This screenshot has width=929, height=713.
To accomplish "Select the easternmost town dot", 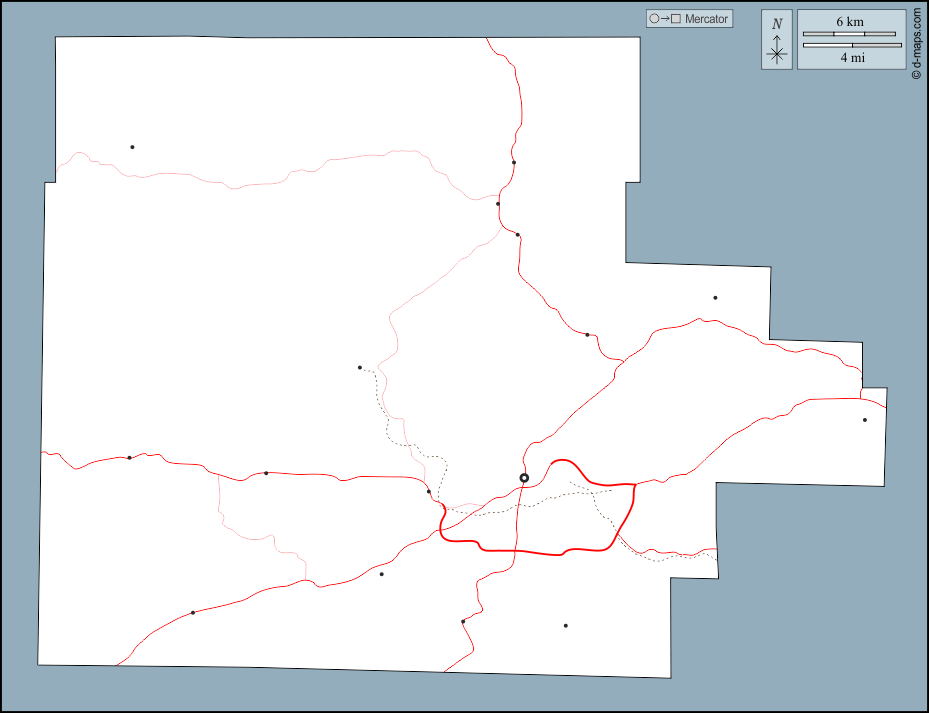I will (x=865, y=420).
